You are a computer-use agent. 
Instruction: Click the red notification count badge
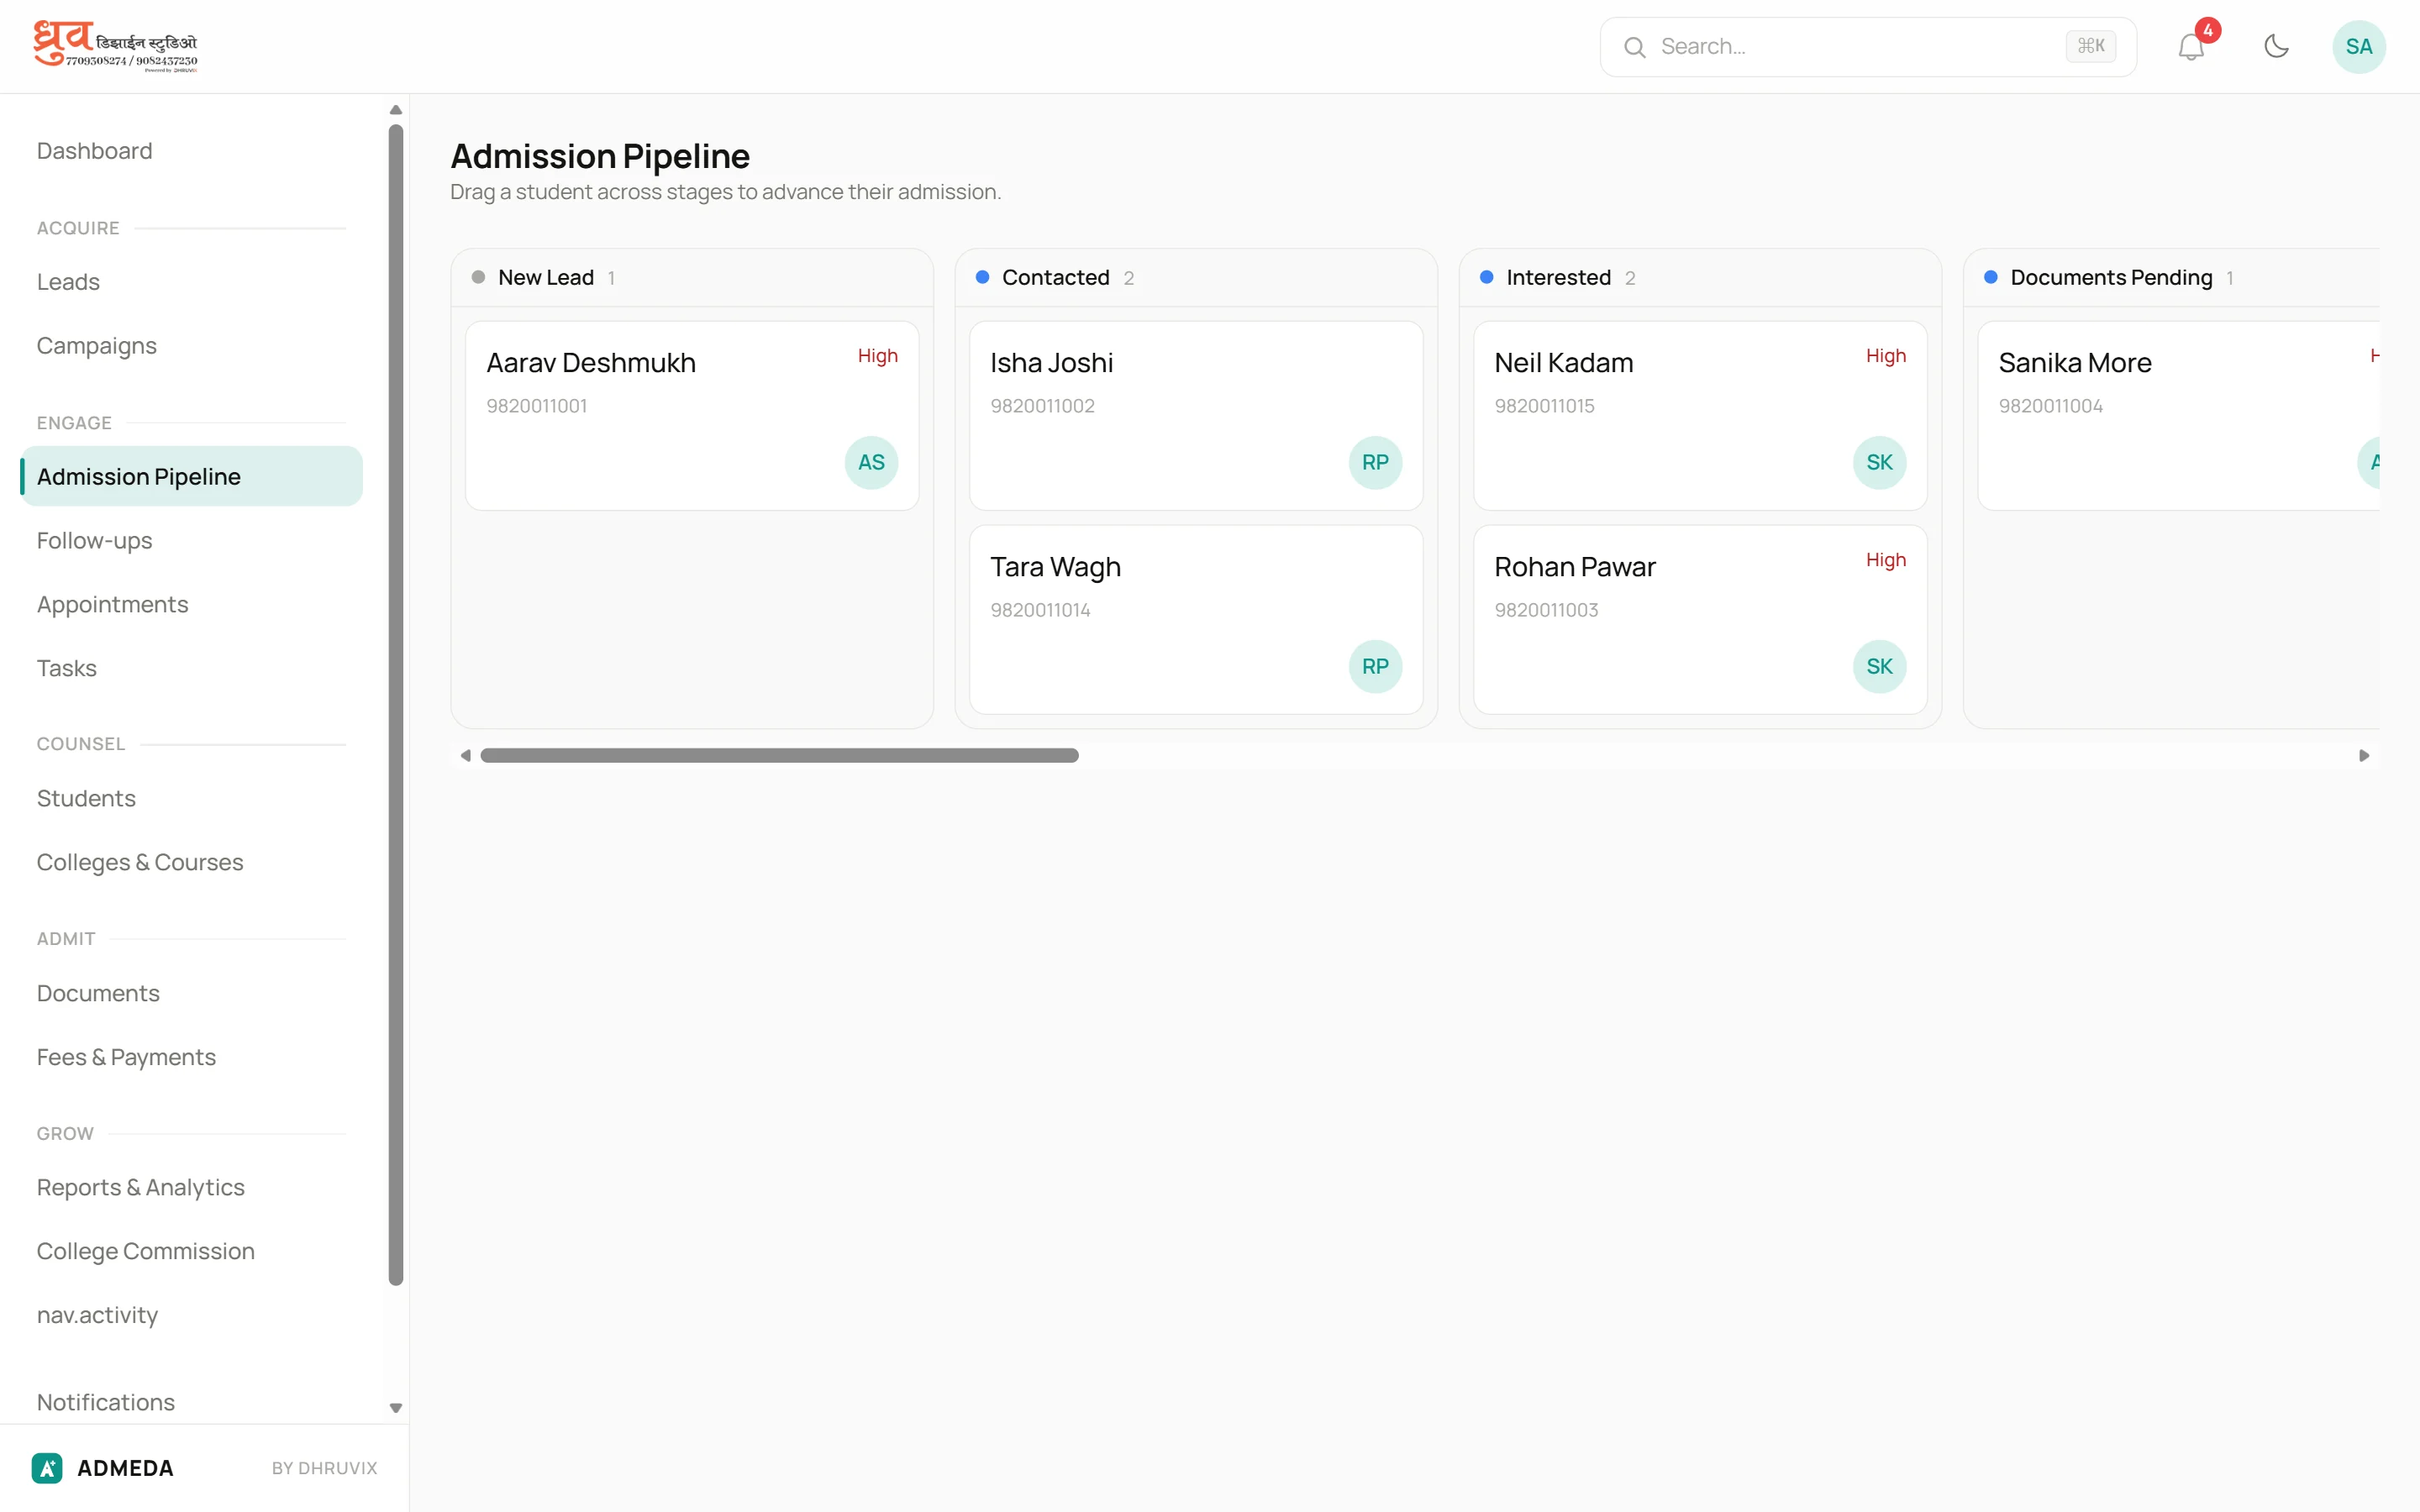[2208, 30]
